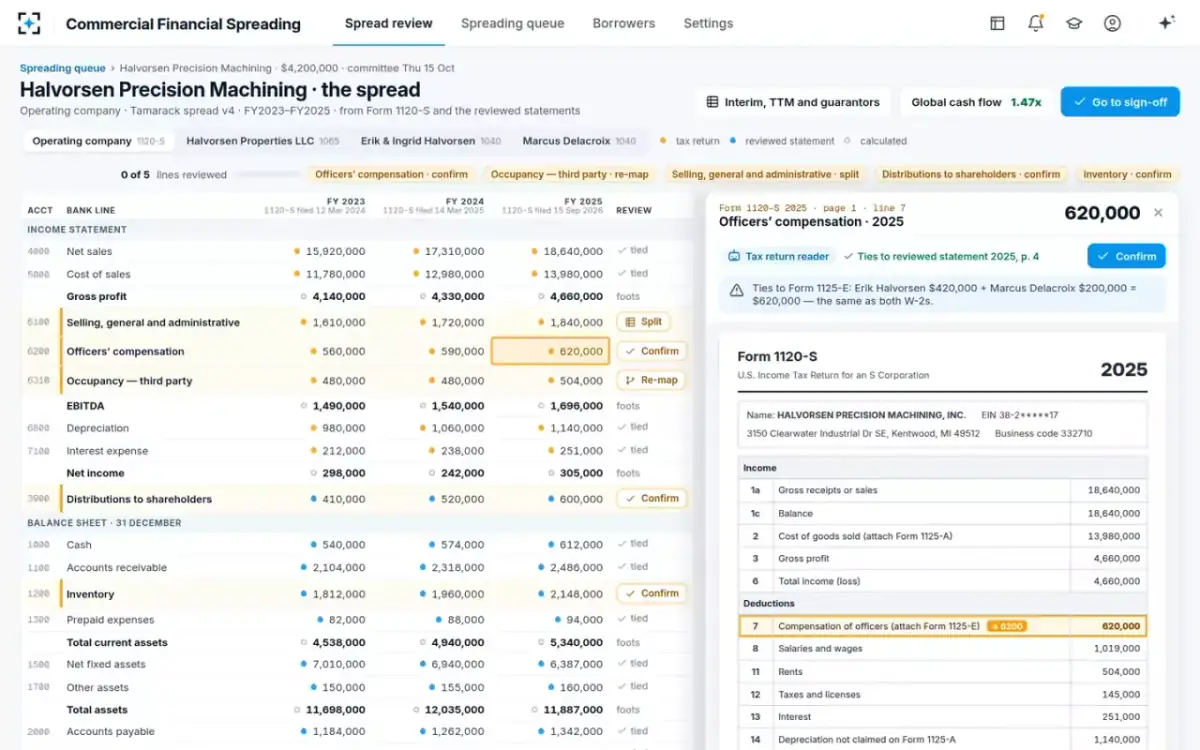Click Form line 11 Rents amount 504,000
Screen dimensions: 1200x750
[1121, 672]
